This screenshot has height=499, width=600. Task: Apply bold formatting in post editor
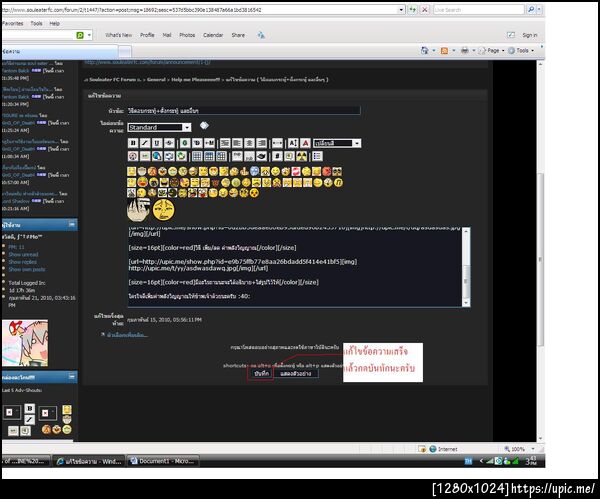133,143
